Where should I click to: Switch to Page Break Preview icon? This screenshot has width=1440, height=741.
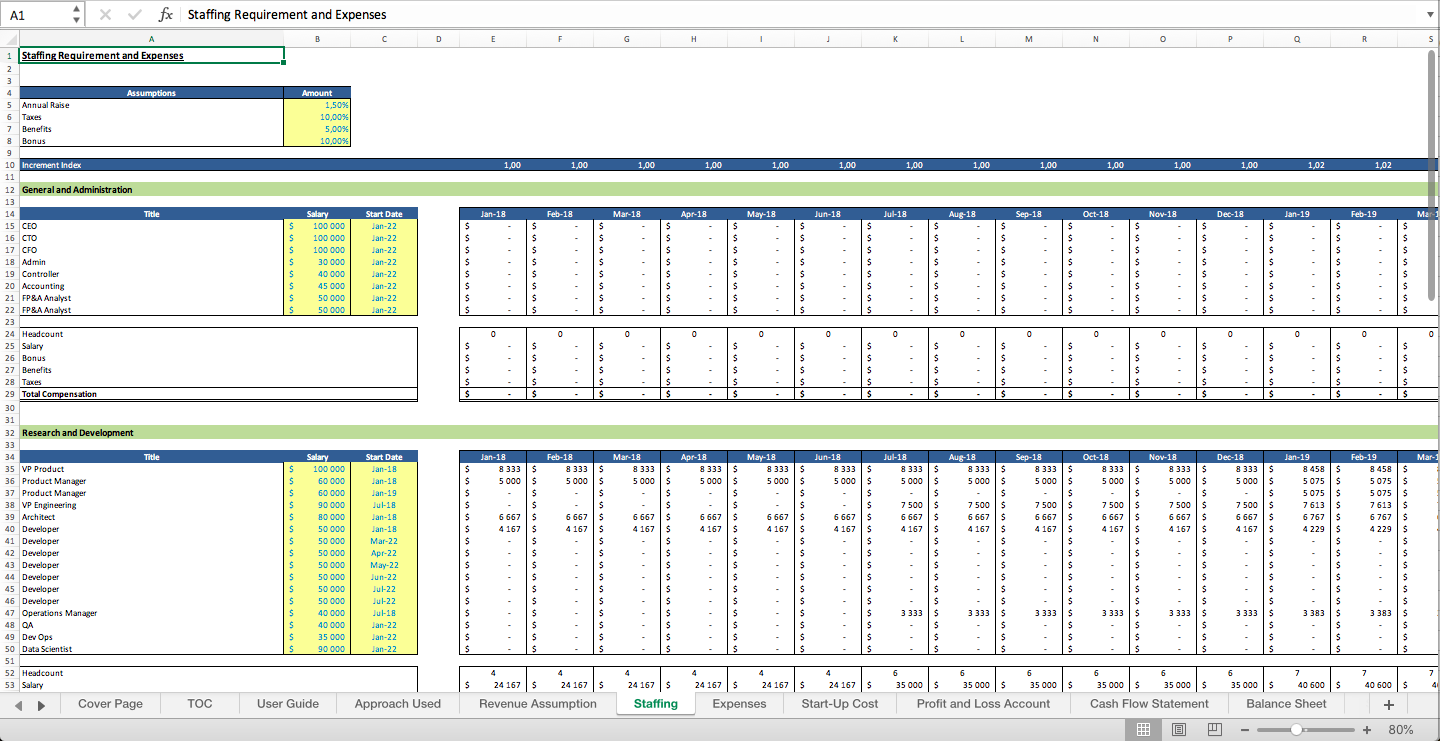tap(1215, 730)
